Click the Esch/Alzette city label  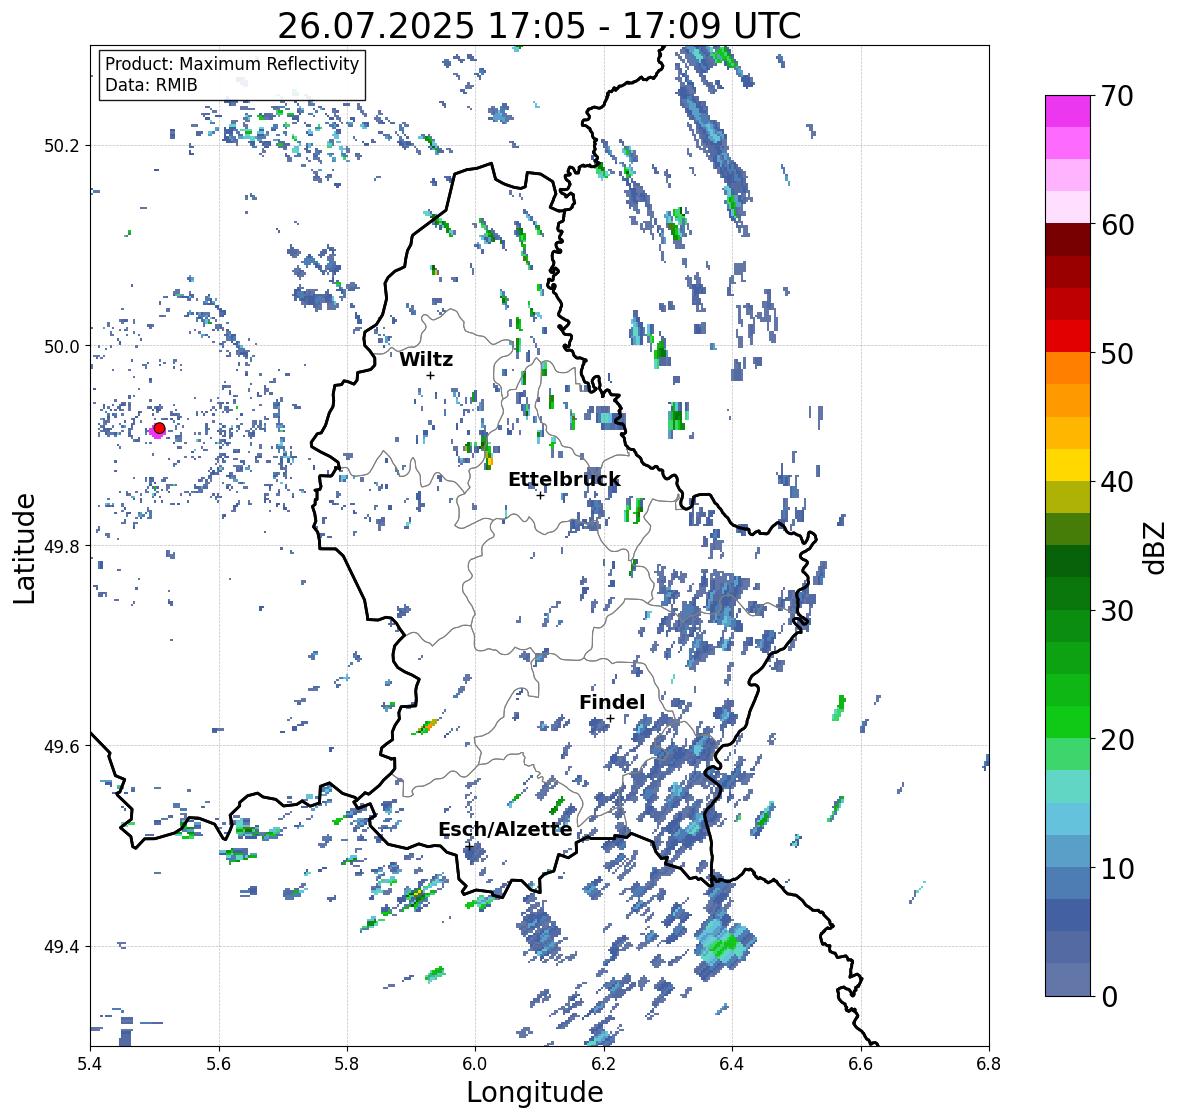pos(505,829)
